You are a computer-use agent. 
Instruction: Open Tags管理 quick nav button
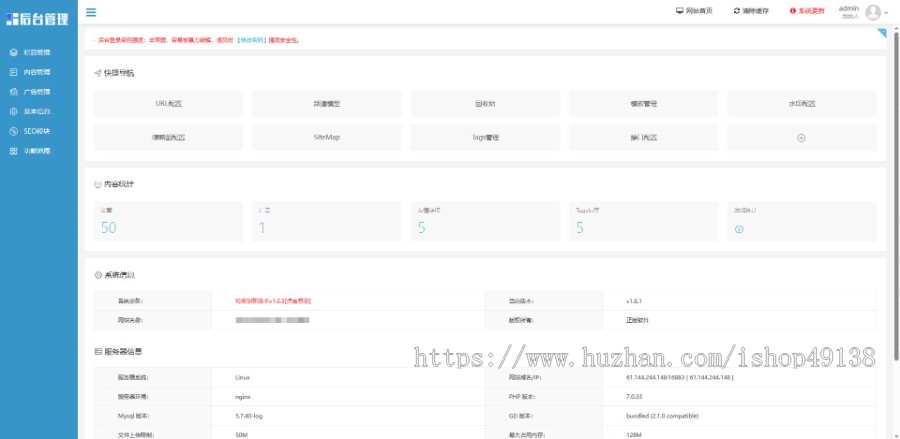pos(485,138)
